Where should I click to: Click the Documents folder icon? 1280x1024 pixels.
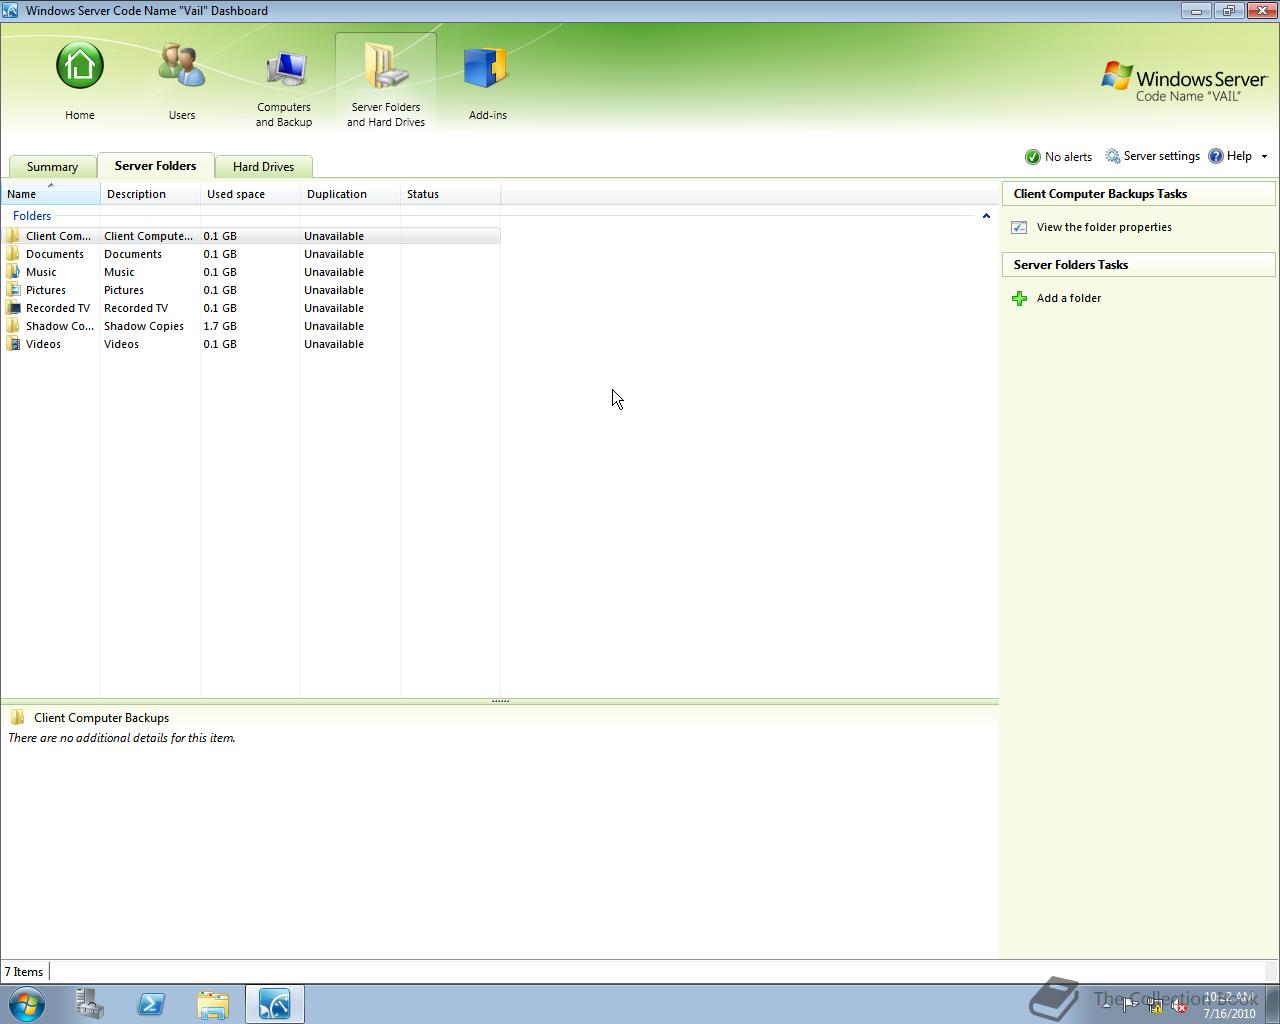[13, 254]
